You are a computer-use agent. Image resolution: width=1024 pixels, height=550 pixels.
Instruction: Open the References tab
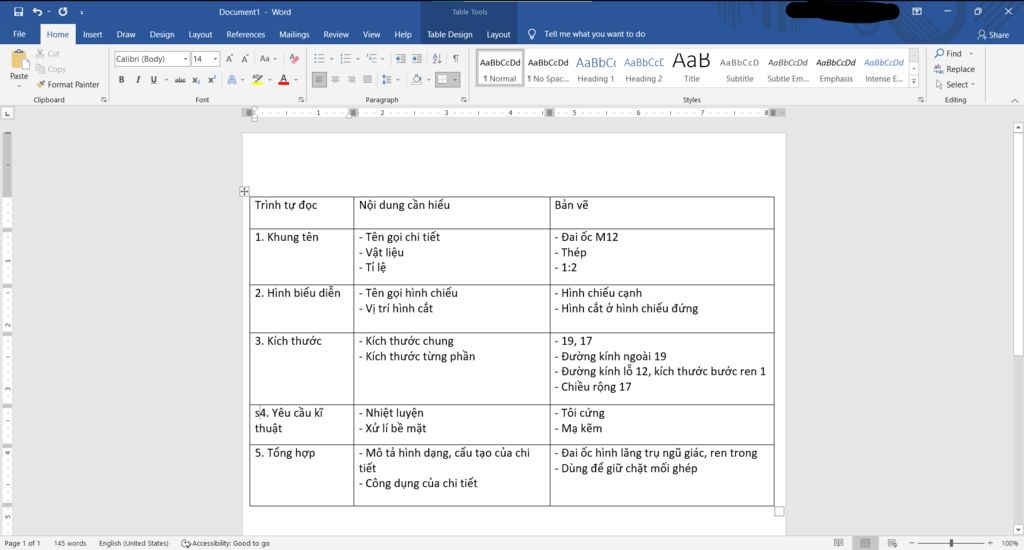tap(246, 34)
